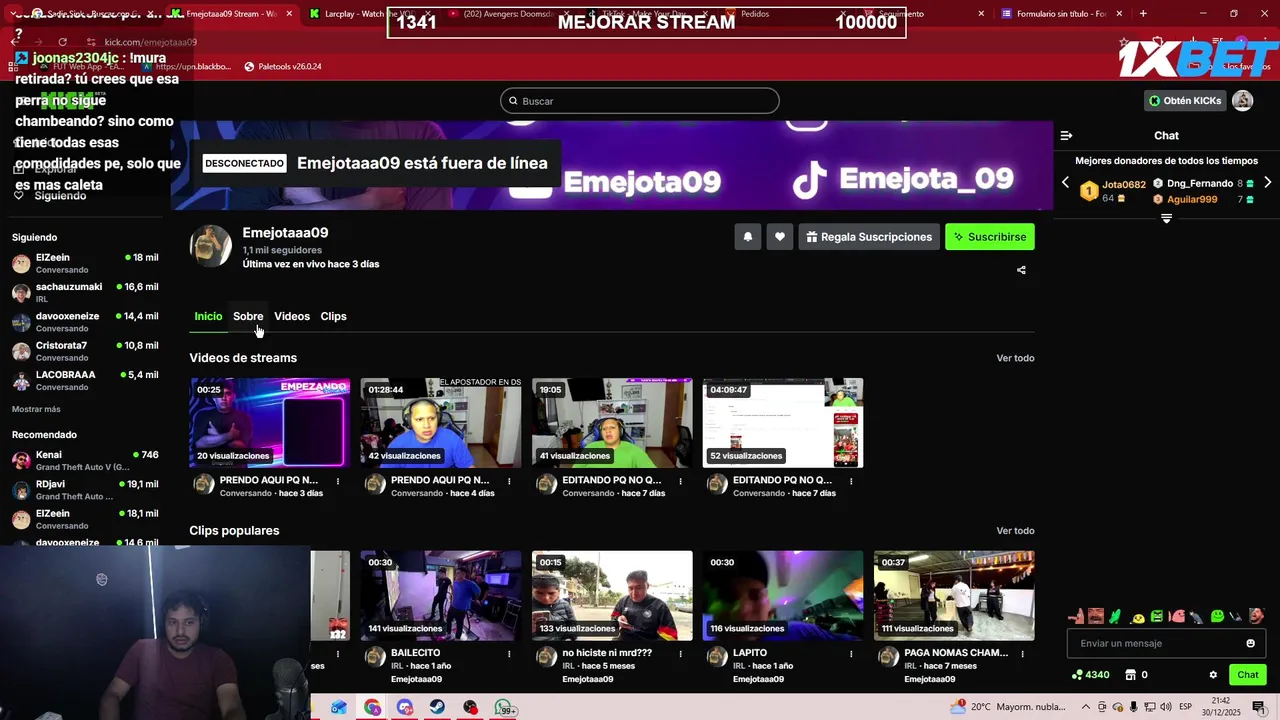Image resolution: width=1280 pixels, height=720 pixels.
Task: Show previous top donors with left arrow
Action: [x=1065, y=183]
